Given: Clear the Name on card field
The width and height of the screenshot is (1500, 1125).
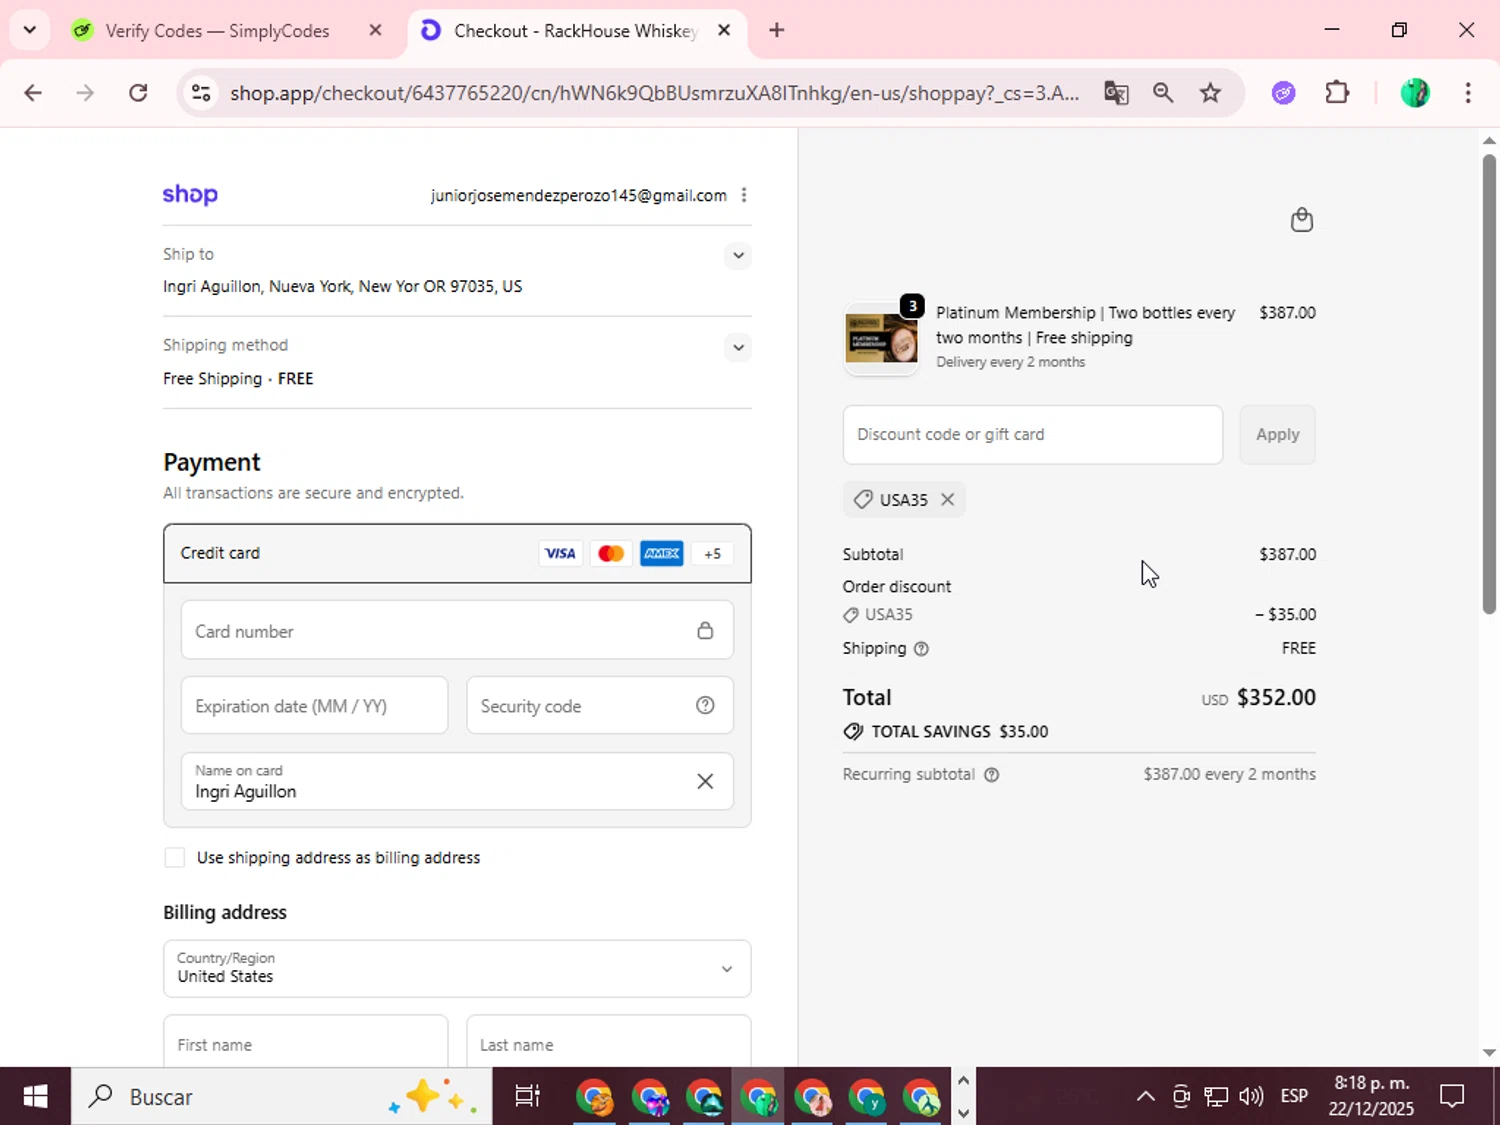Looking at the screenshot, I should (x=705, y=781).
